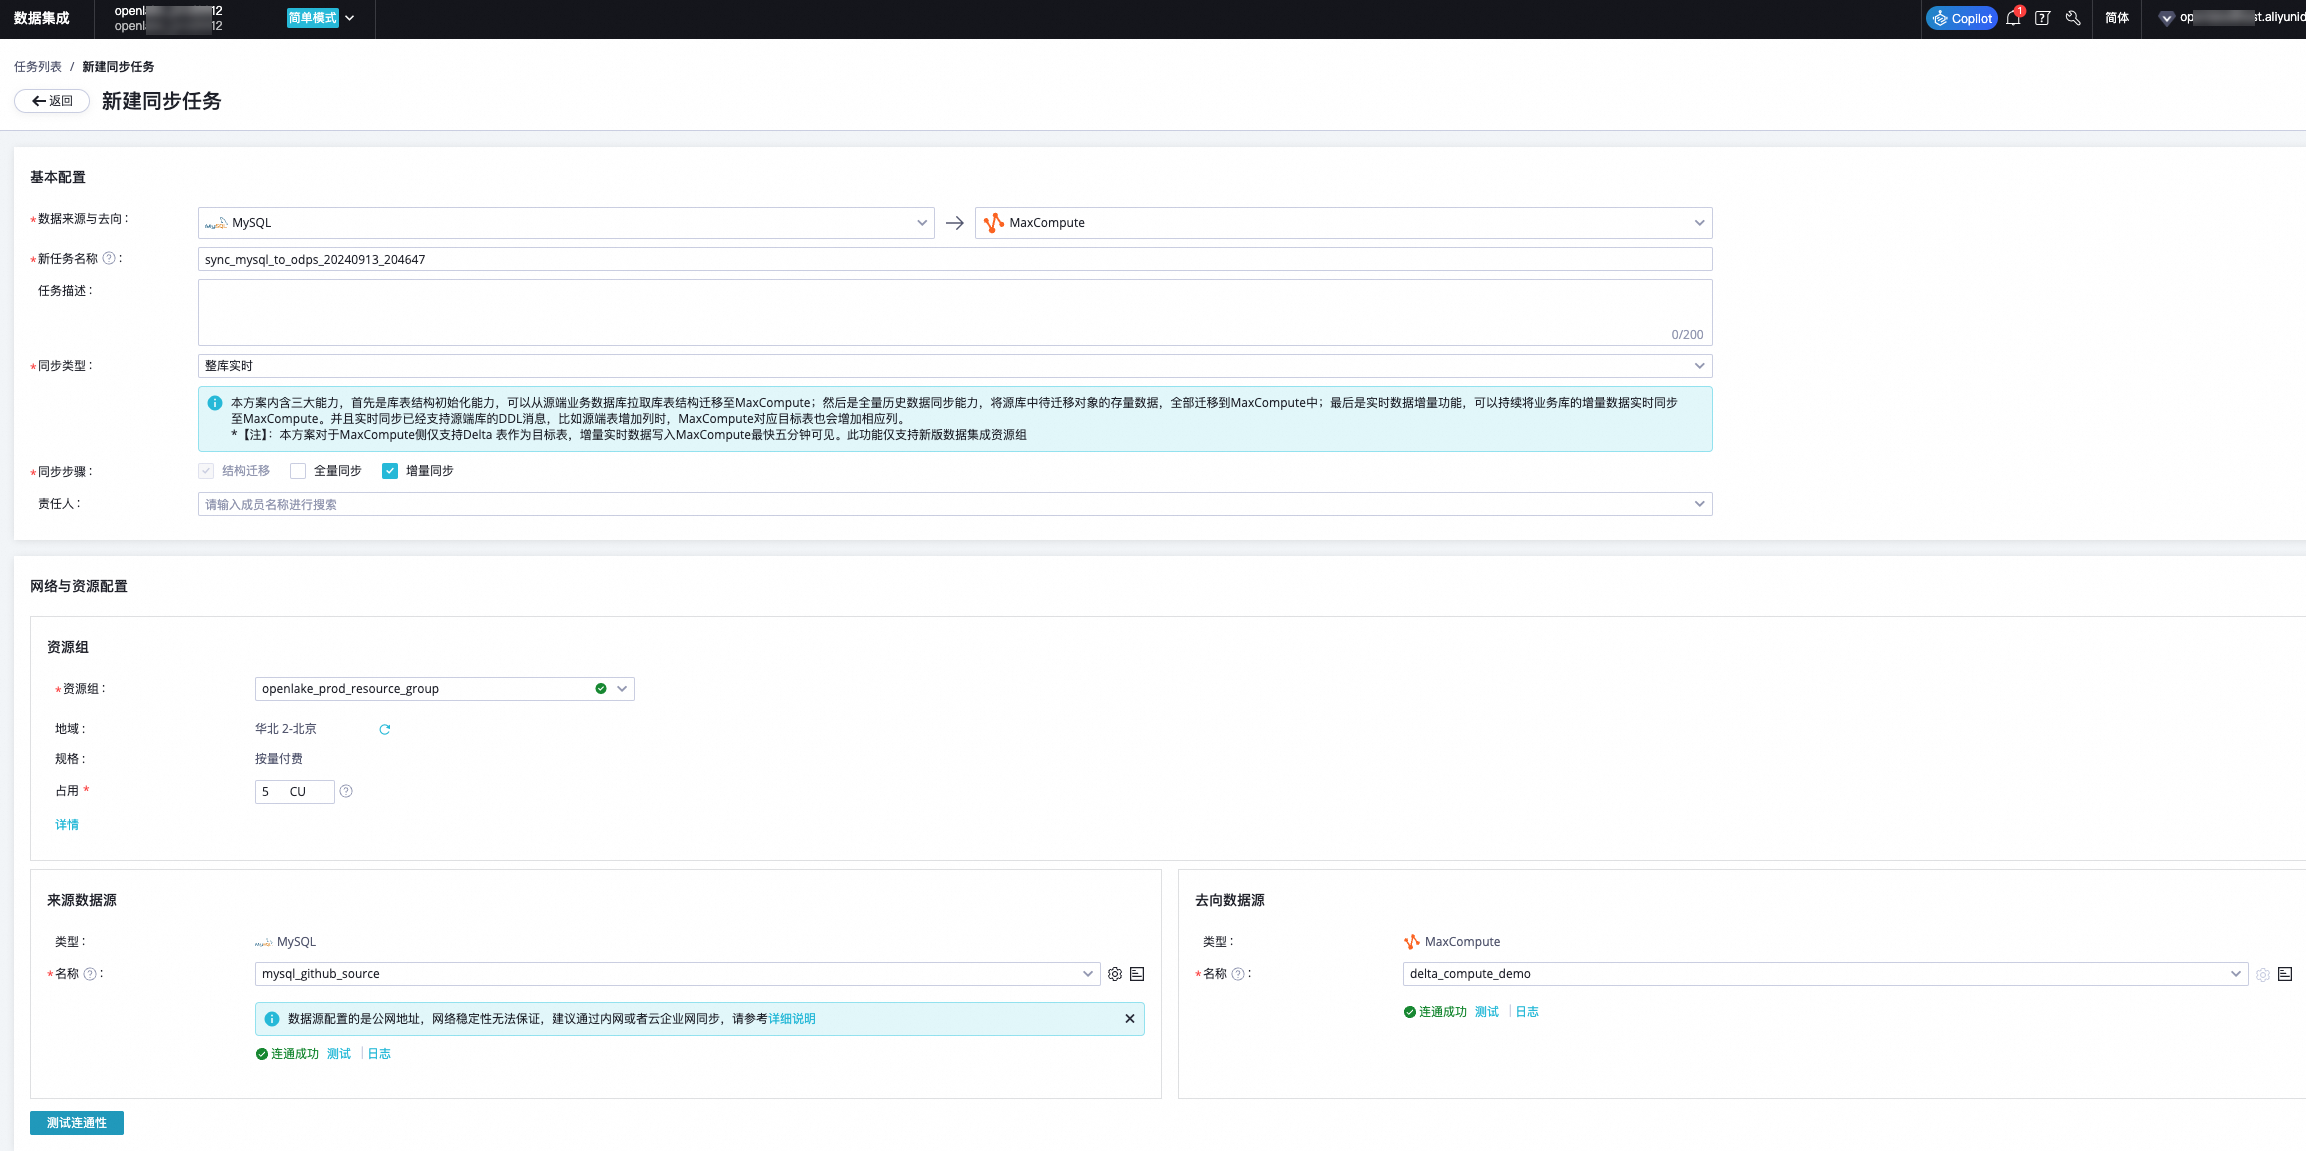Open the Copilot assistant
Screen dimensions: 2306x1151
1961,18
